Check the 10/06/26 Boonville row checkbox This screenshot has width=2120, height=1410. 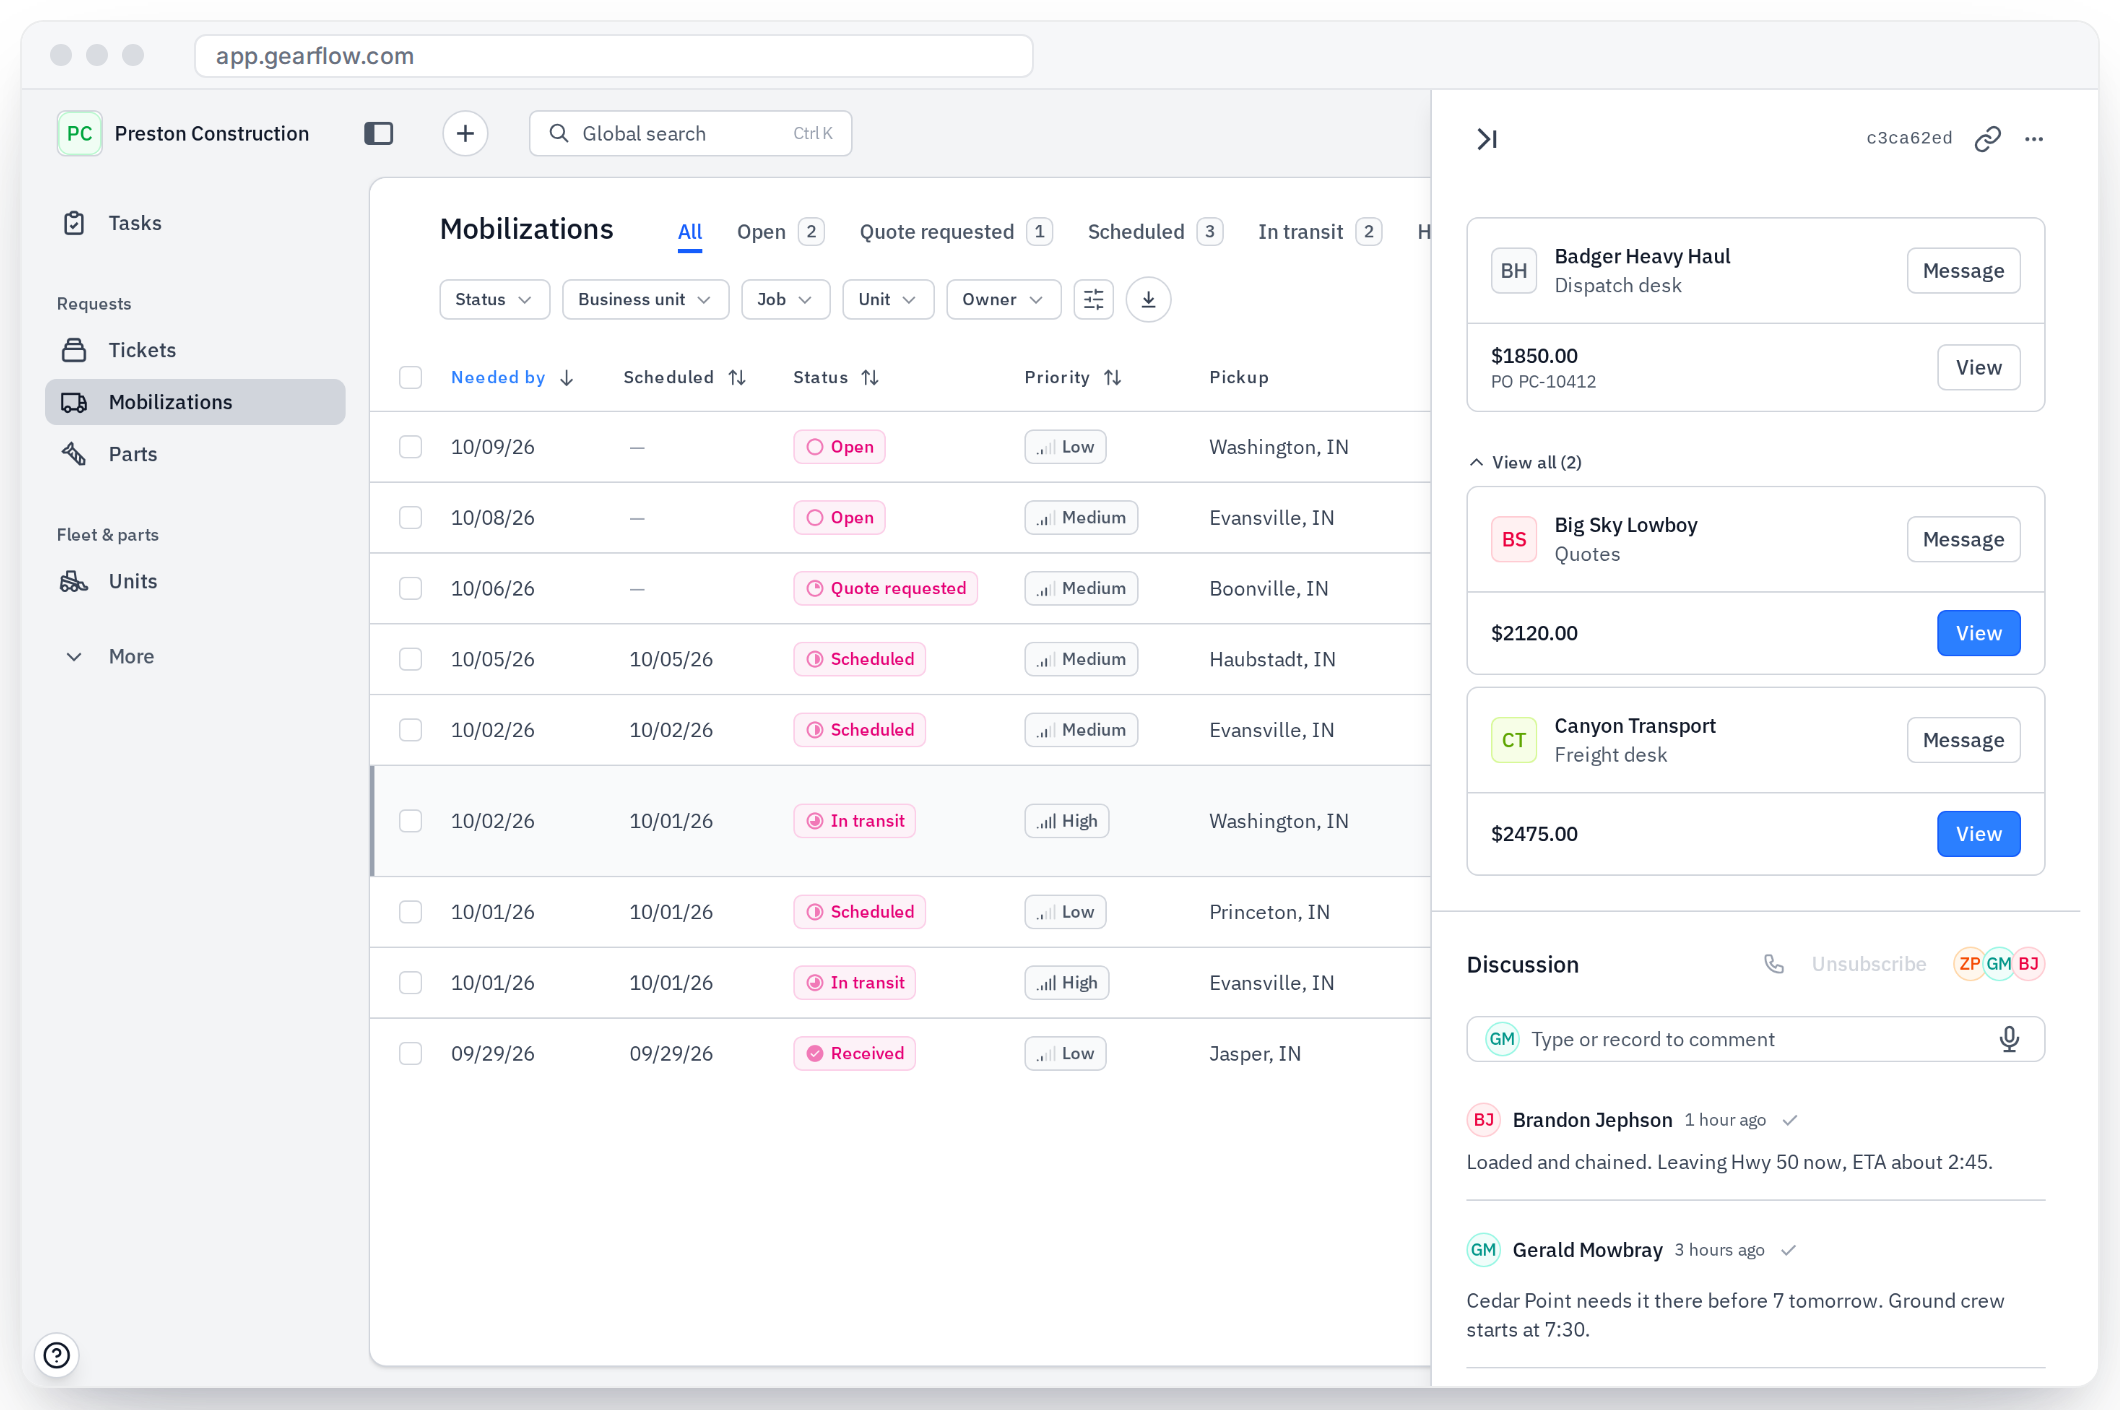(410, 588)
